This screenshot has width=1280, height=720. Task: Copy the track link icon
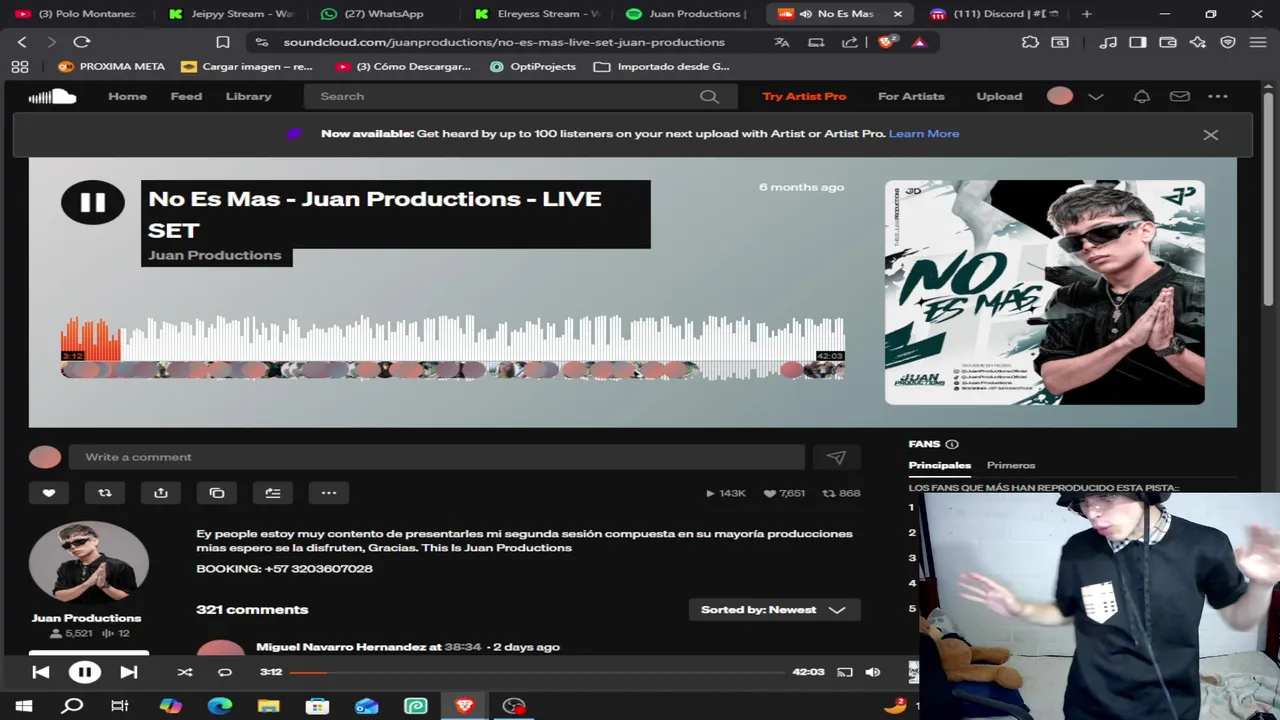217,492
